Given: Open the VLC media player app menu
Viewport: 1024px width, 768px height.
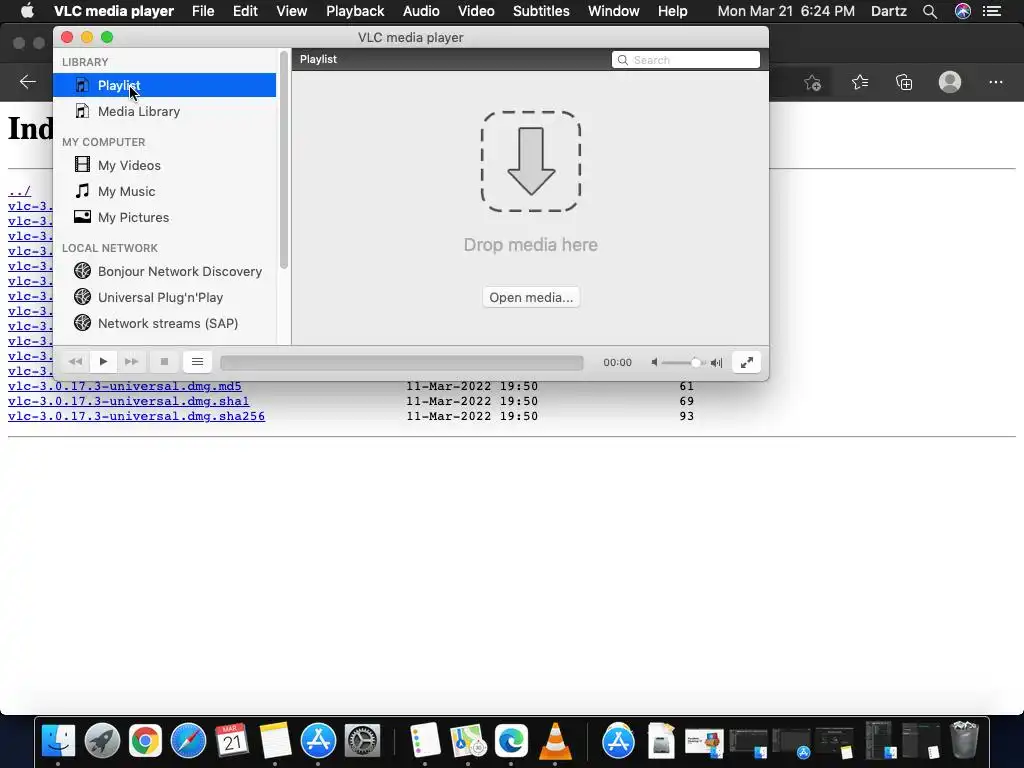Looking at the screenshot, I should pos(114,11).
